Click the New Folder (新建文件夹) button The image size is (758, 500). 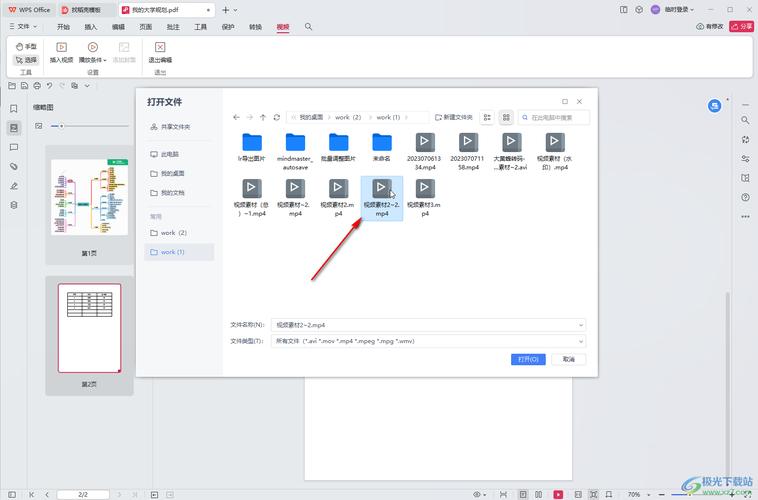point(453,117)
